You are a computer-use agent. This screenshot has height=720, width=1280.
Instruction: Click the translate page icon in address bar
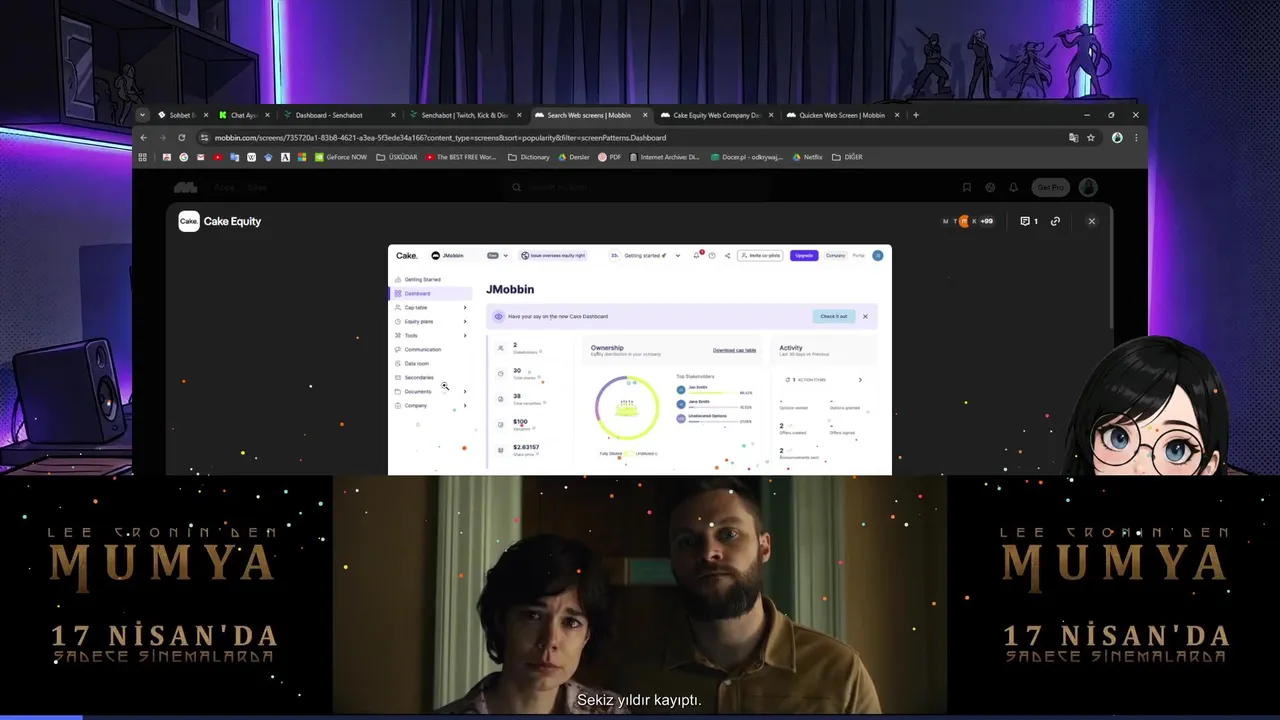click(1073, 137)
